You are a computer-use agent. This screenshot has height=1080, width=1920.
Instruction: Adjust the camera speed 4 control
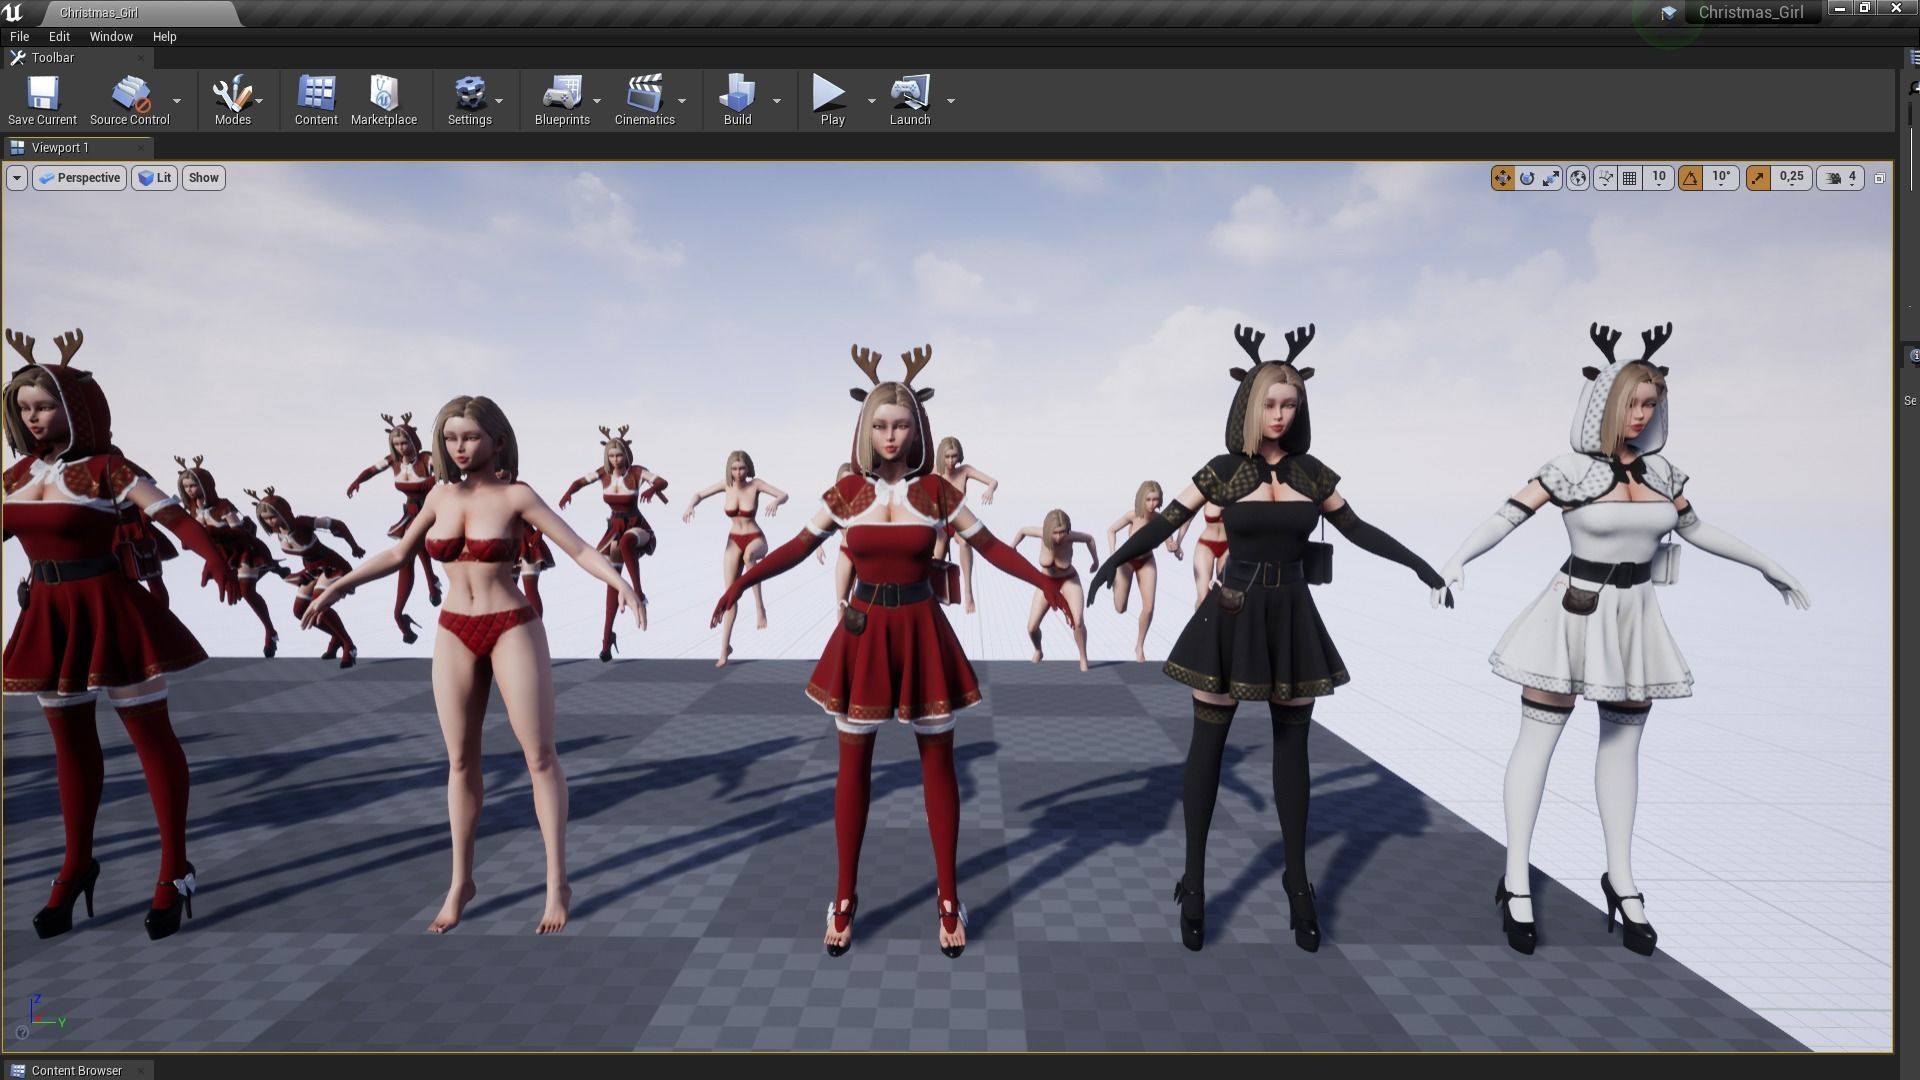click(1842, 178)
